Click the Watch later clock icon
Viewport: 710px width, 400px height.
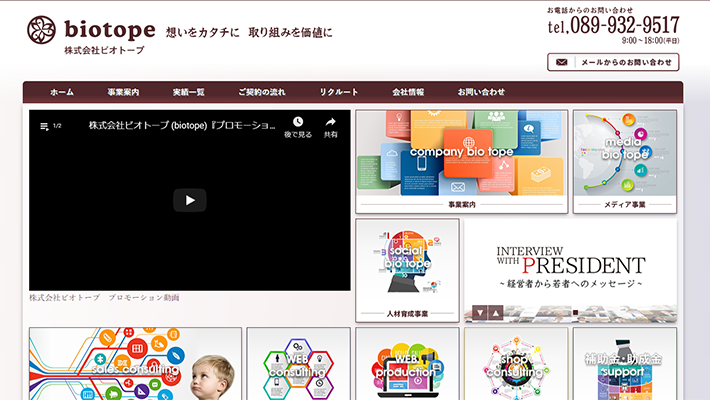point(297,121)
